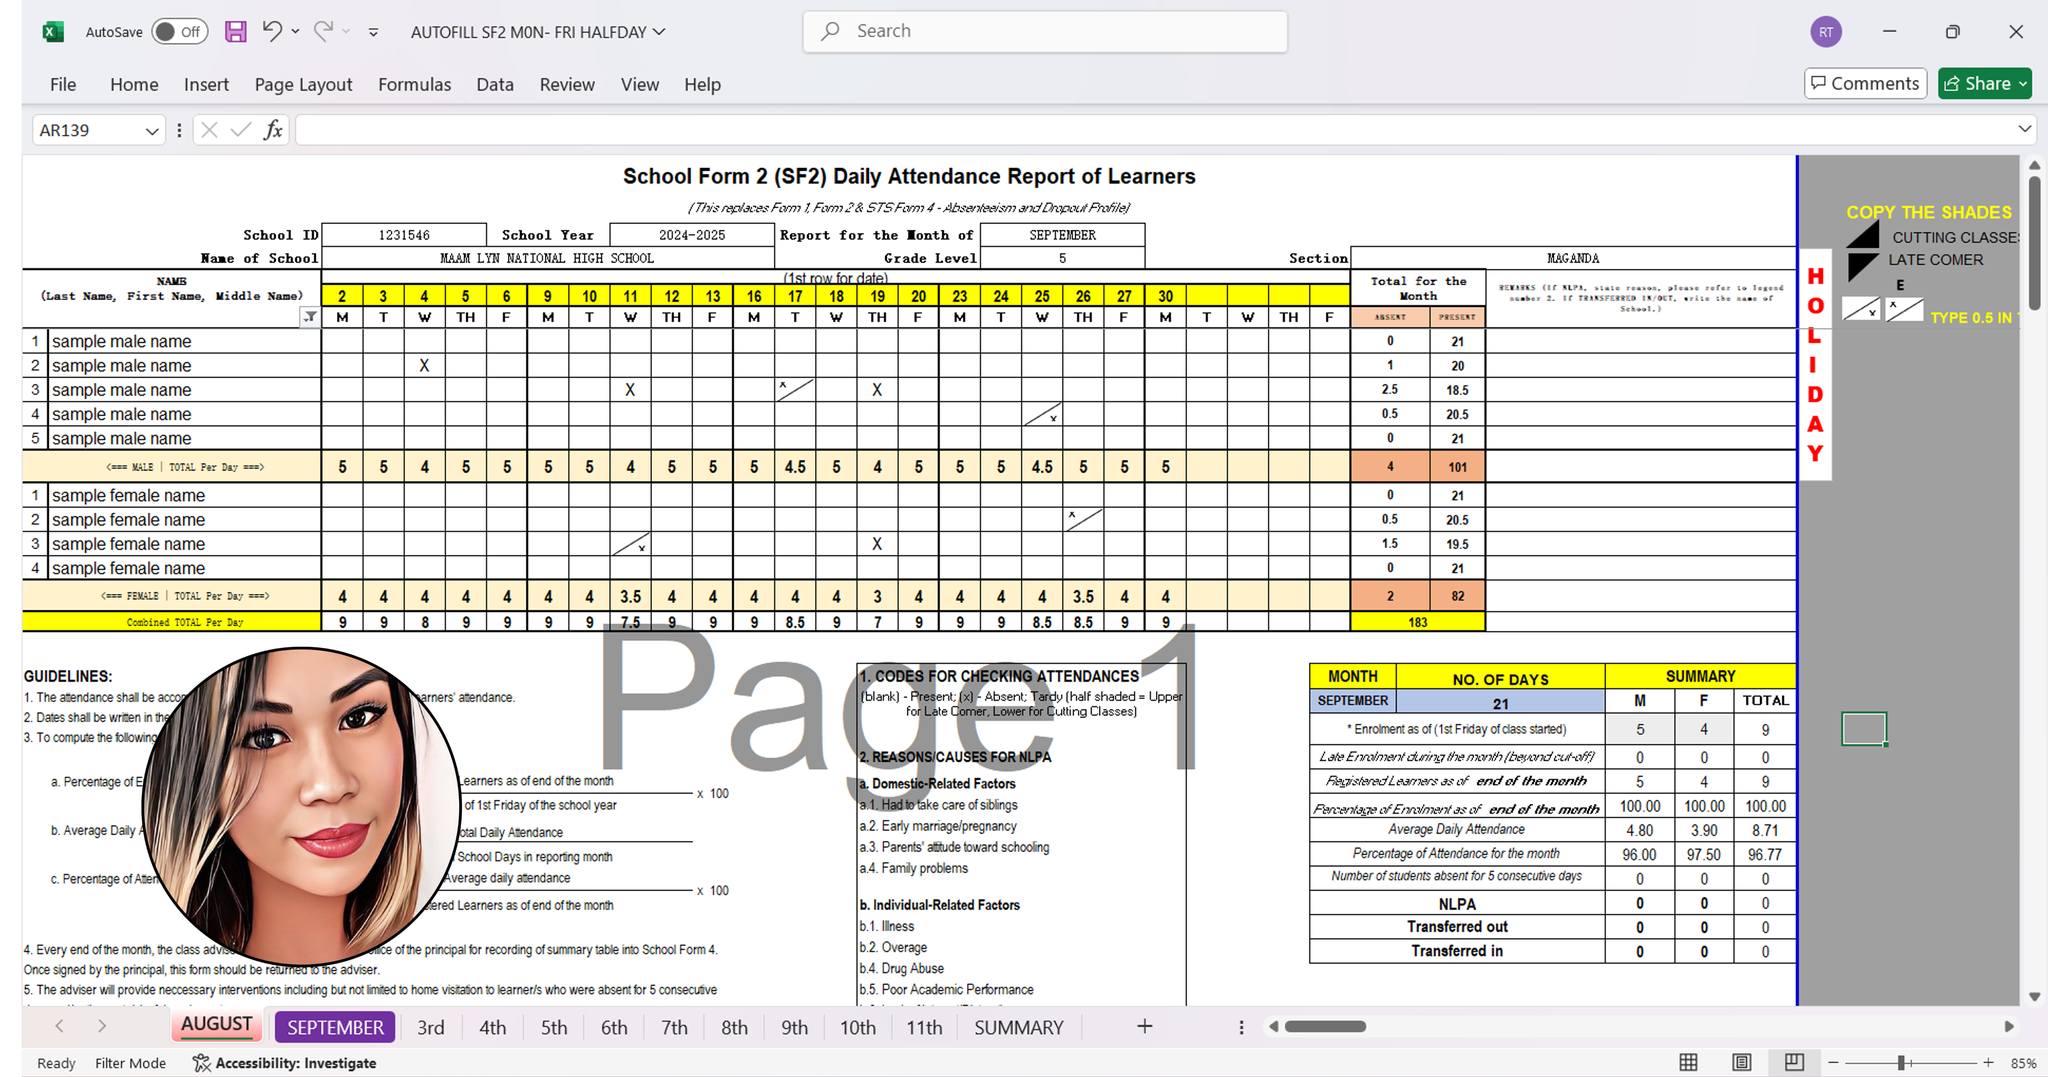Image resolution: width=2048 pixels, height=1077 pixels.
Task: Save the workbook with floppy icon
Action: [235, 32]
